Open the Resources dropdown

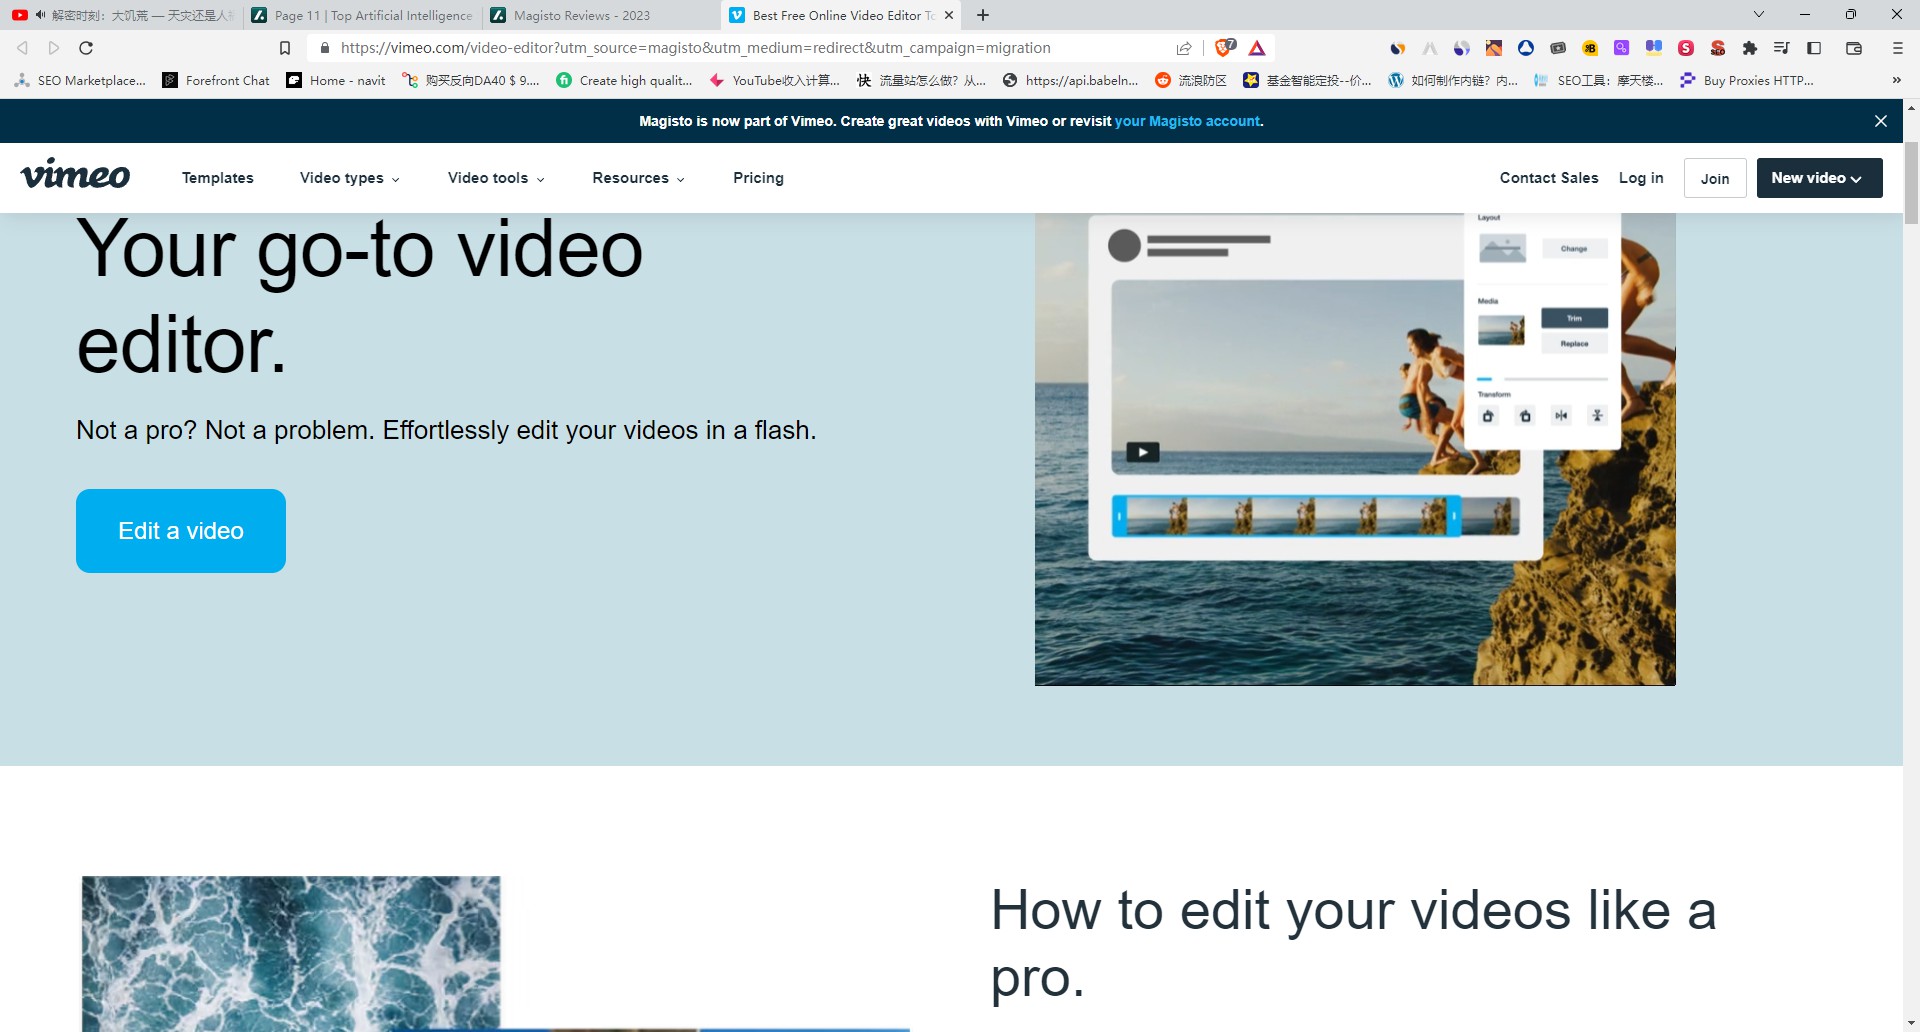coord(638,178)
